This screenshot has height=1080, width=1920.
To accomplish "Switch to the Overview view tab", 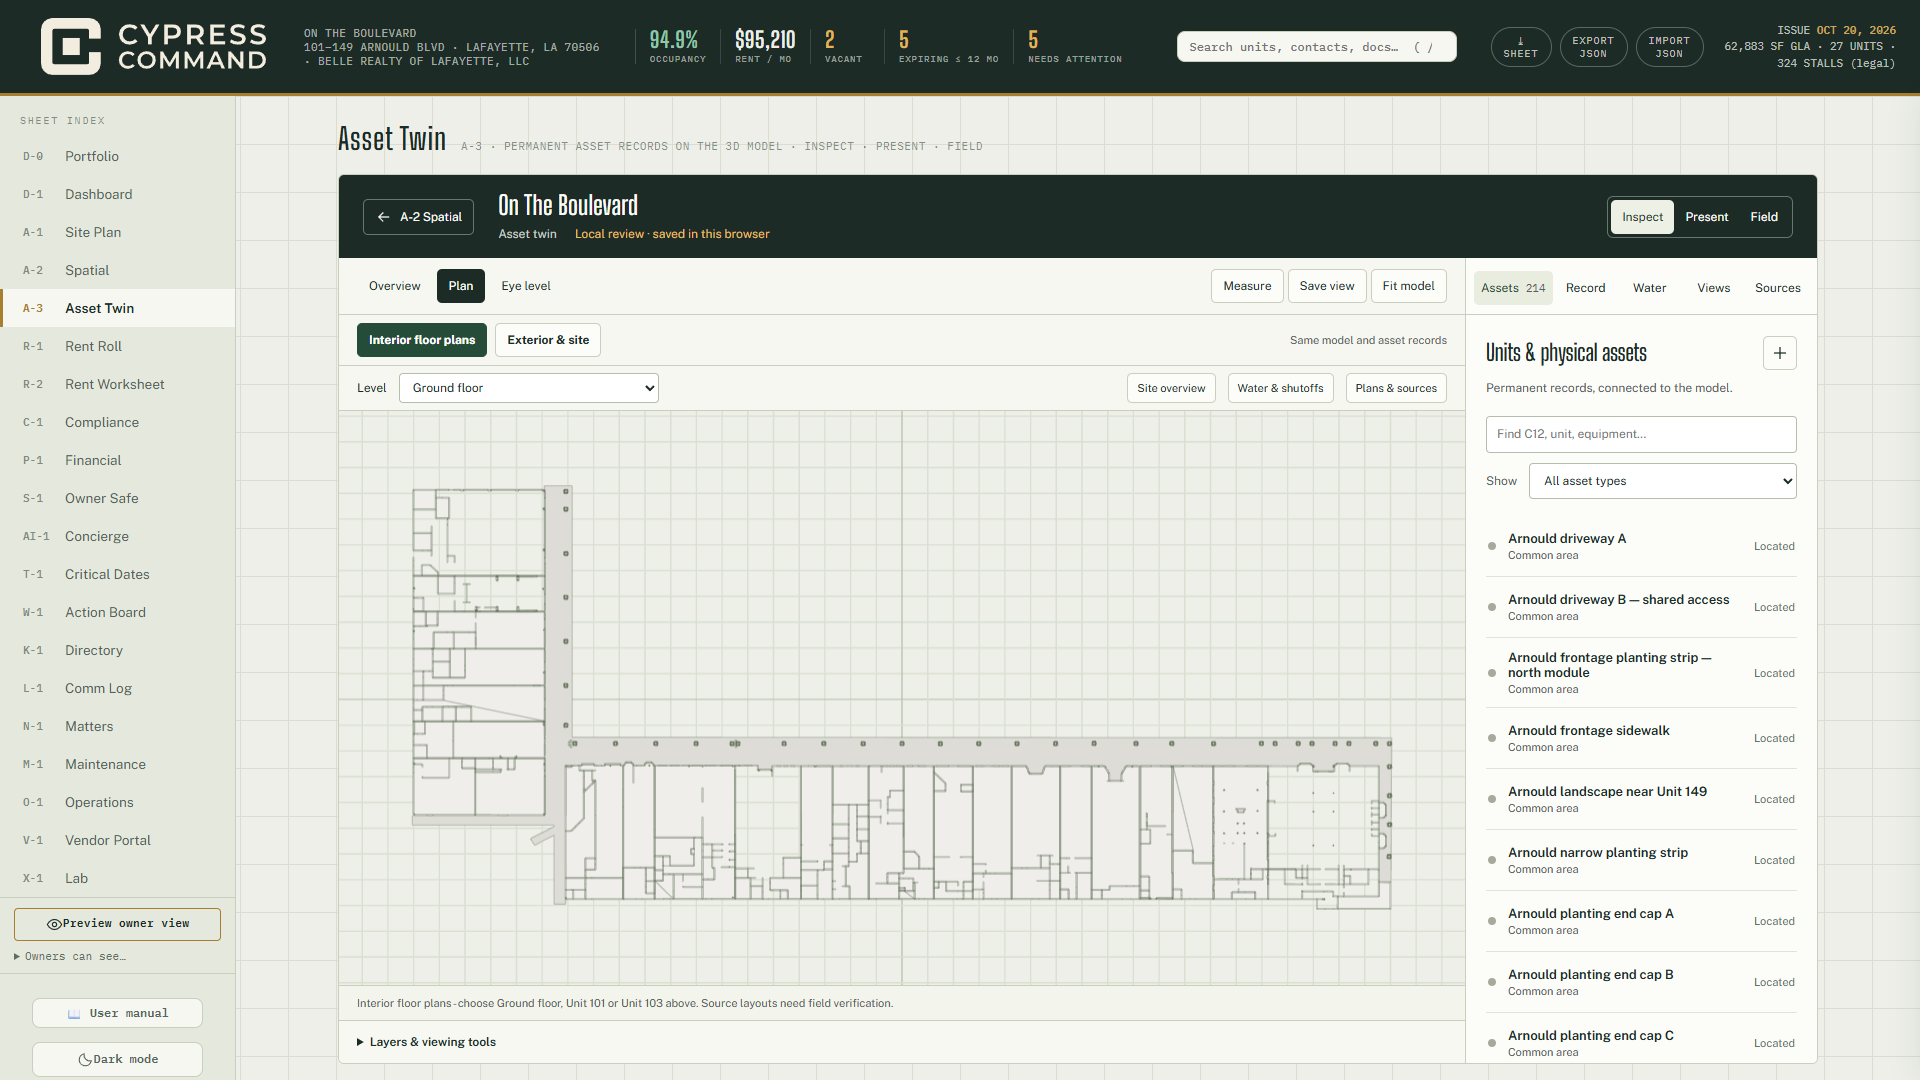I will coord(395,286).
